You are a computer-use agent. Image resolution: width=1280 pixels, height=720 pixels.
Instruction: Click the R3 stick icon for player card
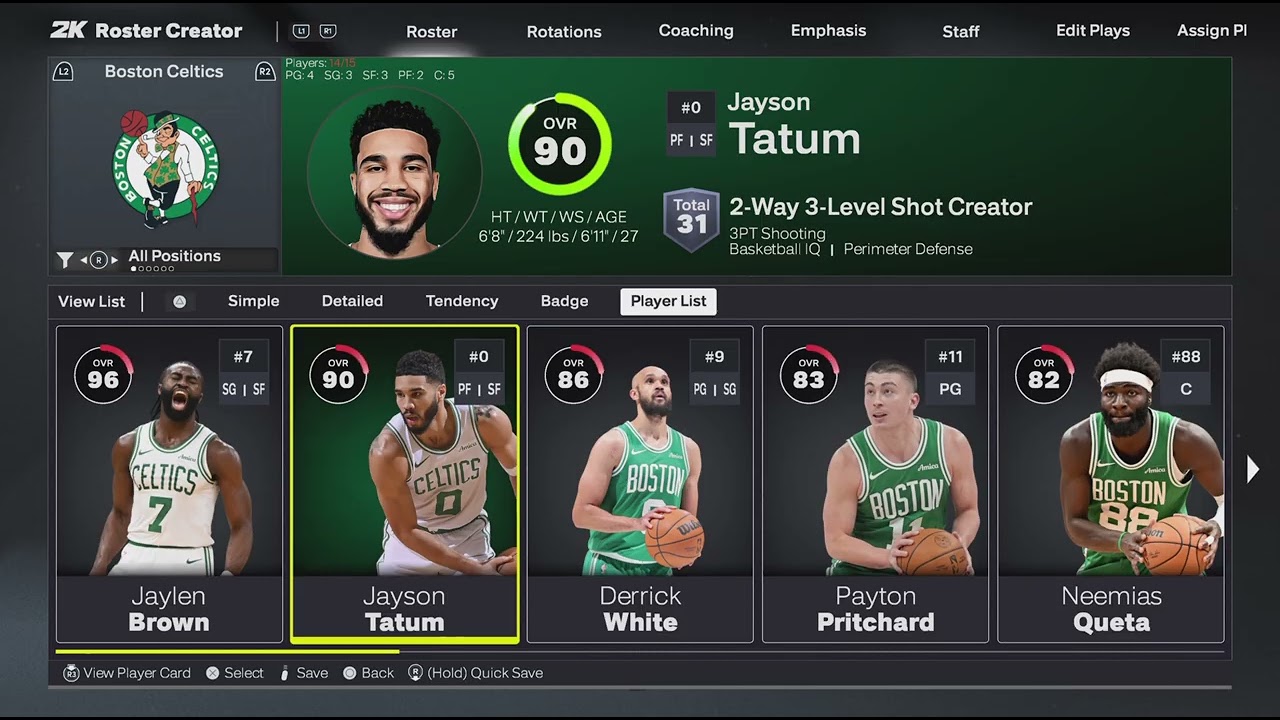pyautogui.click(x=71, y=673)
